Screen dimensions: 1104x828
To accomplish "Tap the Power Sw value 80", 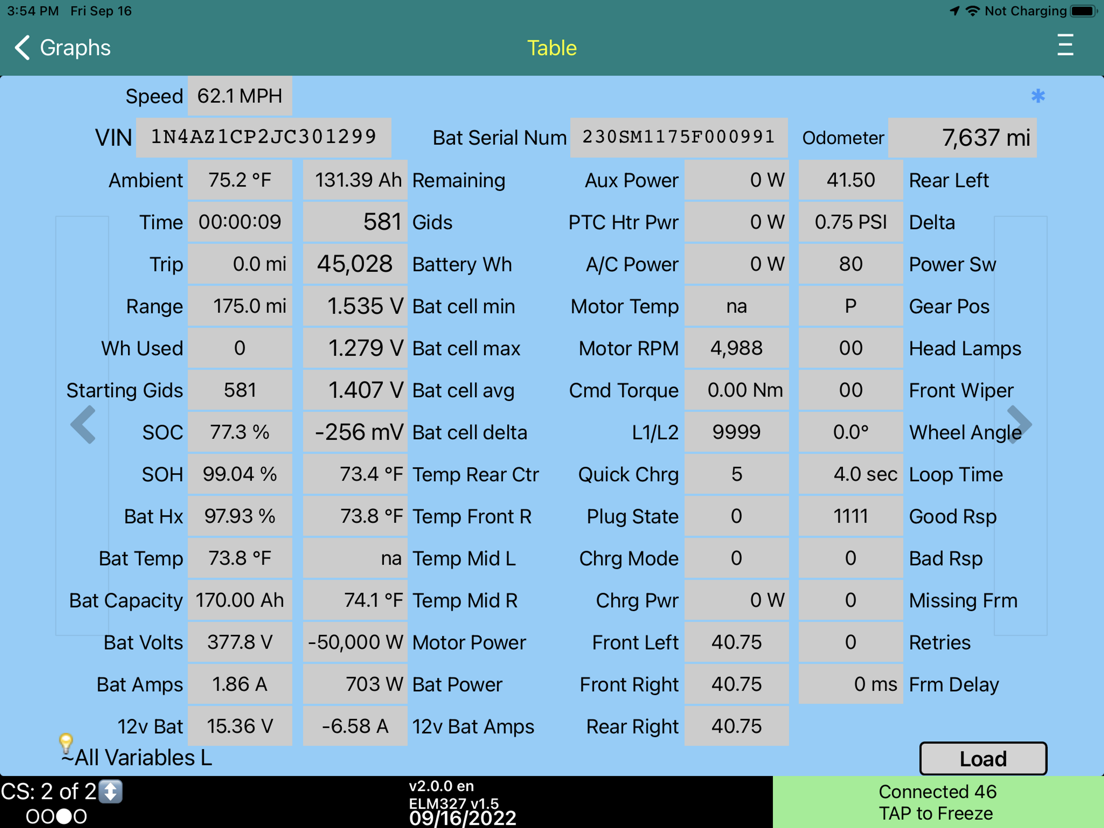I will (x=851, y=264).
